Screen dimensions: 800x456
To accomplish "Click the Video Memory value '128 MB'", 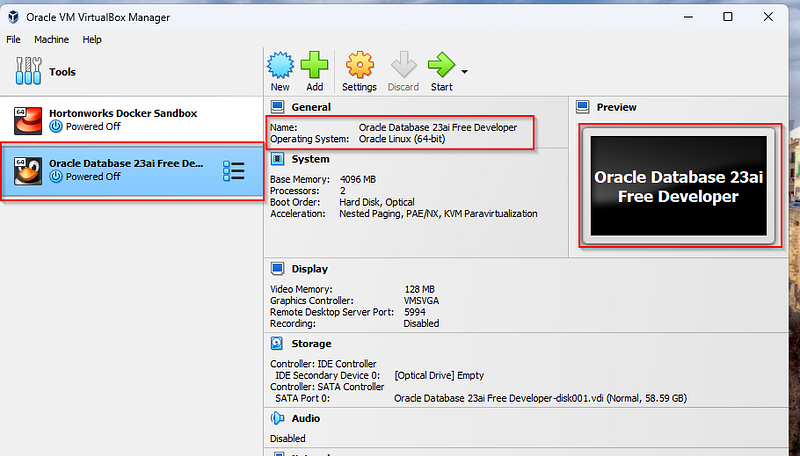I will (x=419, y=289).
